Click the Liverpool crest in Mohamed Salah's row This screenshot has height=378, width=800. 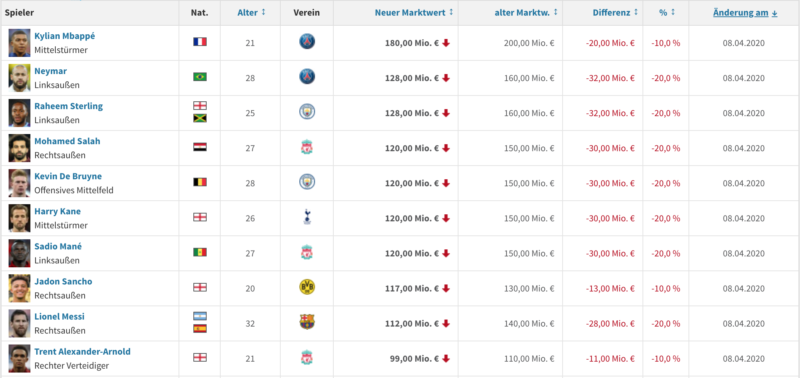click(x=307, y=147)
